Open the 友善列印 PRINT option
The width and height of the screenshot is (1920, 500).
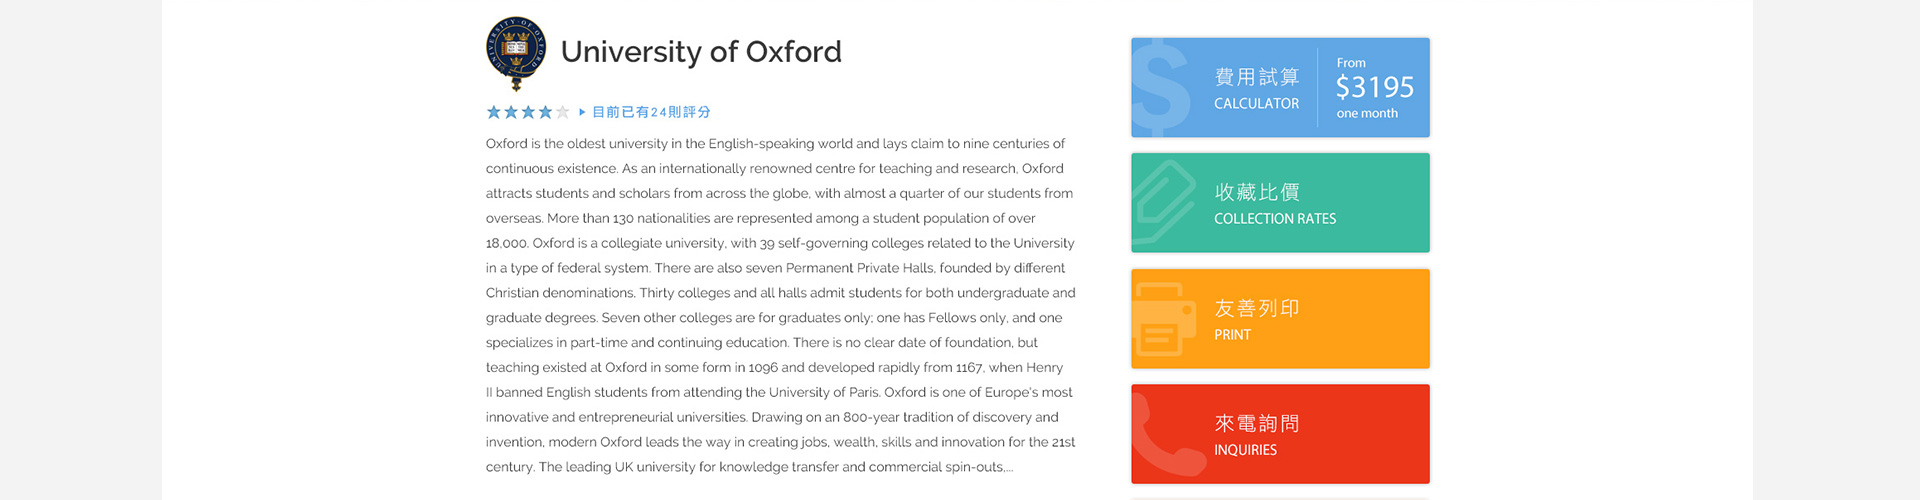1280,319
